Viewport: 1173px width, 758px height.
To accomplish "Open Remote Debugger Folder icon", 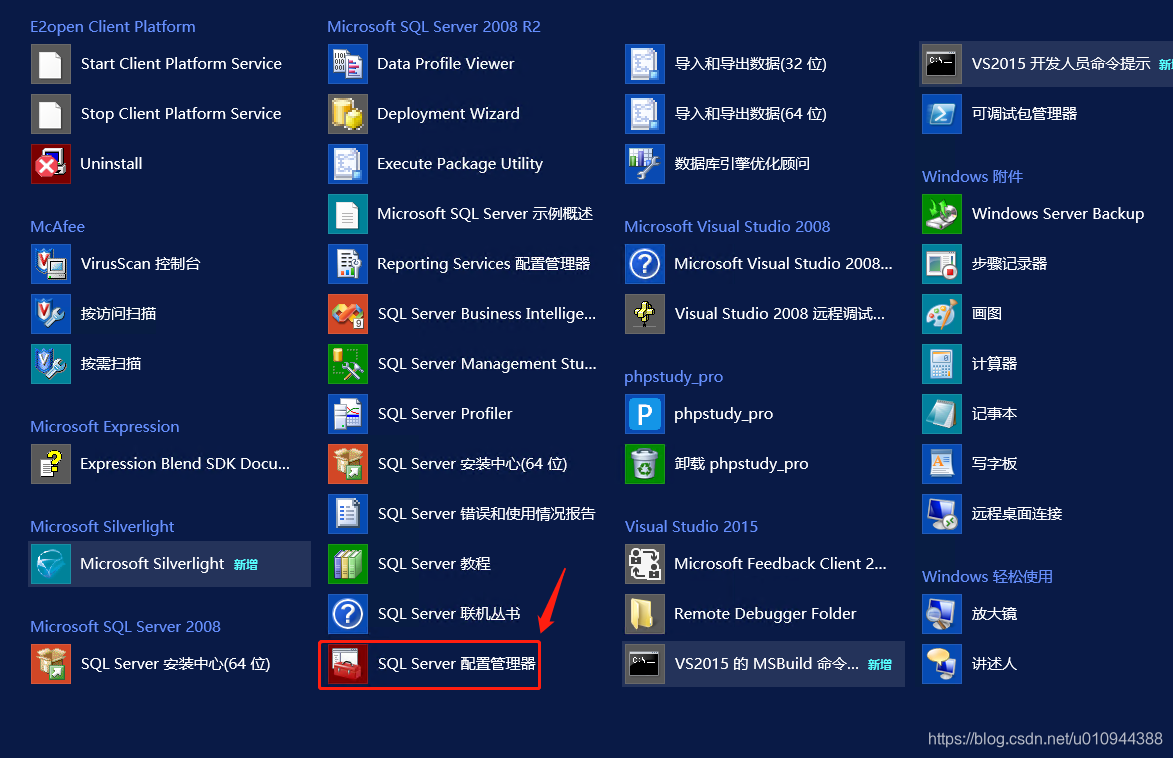I will pos(645,614).
